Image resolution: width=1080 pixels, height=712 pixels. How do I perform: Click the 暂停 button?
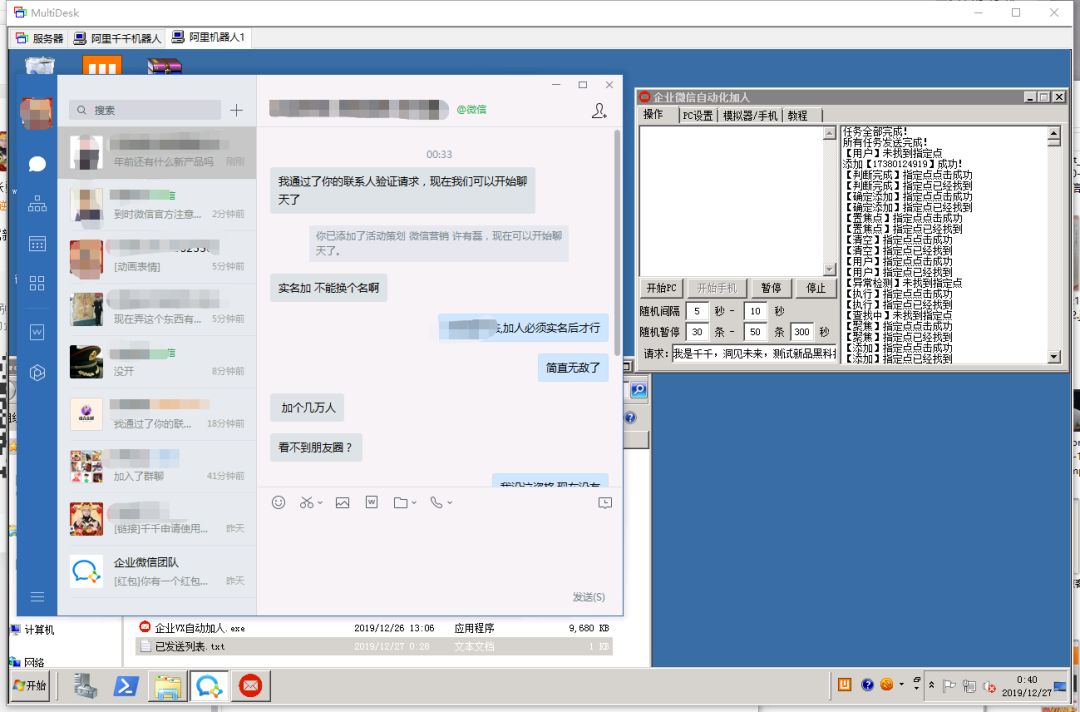pyautogui.click(x=771, y=288)
